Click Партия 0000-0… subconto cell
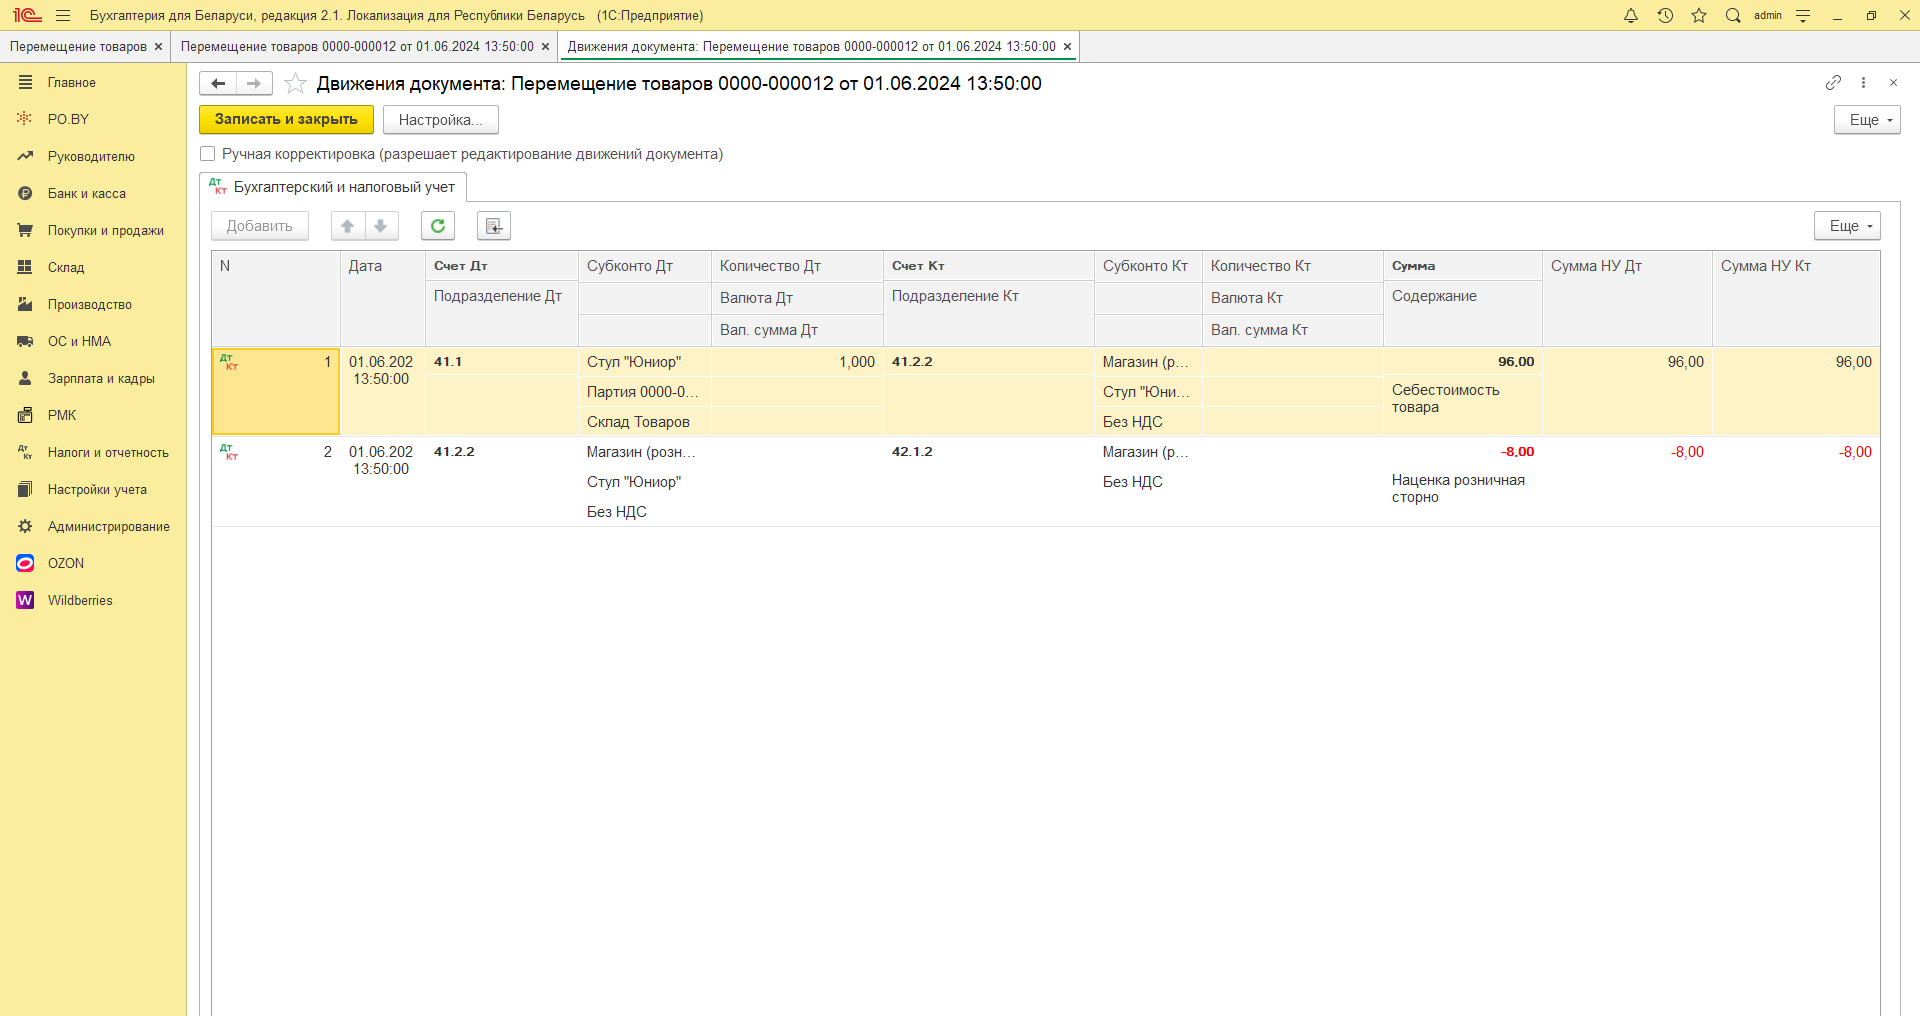The height and width of the screenshot is (1016, 1920). click(644, 392)
